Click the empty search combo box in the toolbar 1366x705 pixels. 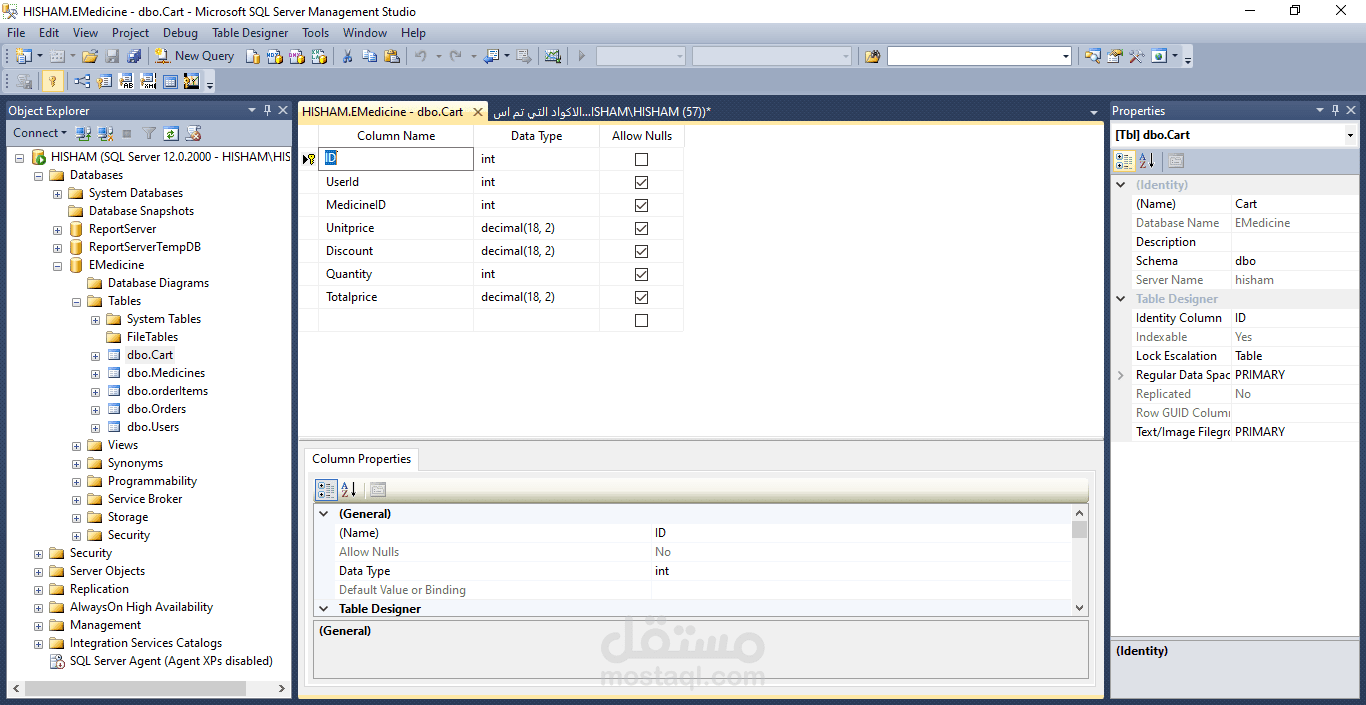[979, 56]
